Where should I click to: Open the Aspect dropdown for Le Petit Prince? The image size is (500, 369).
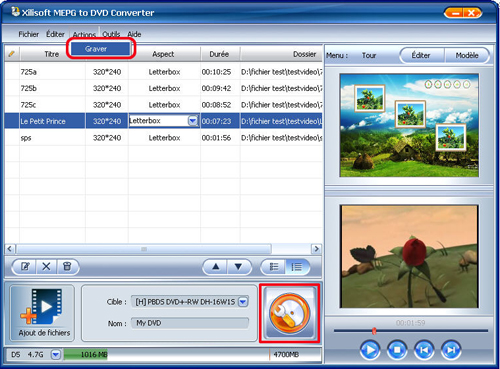coord(193,121)
